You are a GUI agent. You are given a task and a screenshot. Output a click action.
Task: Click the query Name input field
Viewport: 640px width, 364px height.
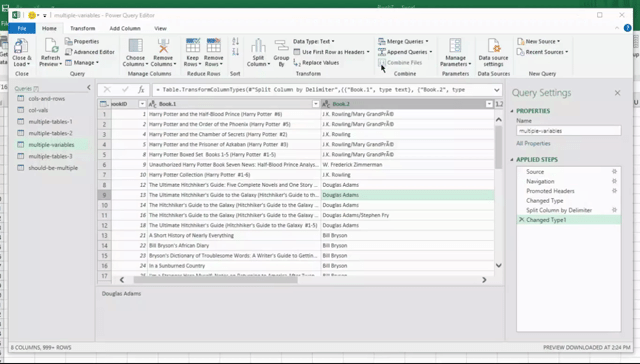click(x=569, y=131)
